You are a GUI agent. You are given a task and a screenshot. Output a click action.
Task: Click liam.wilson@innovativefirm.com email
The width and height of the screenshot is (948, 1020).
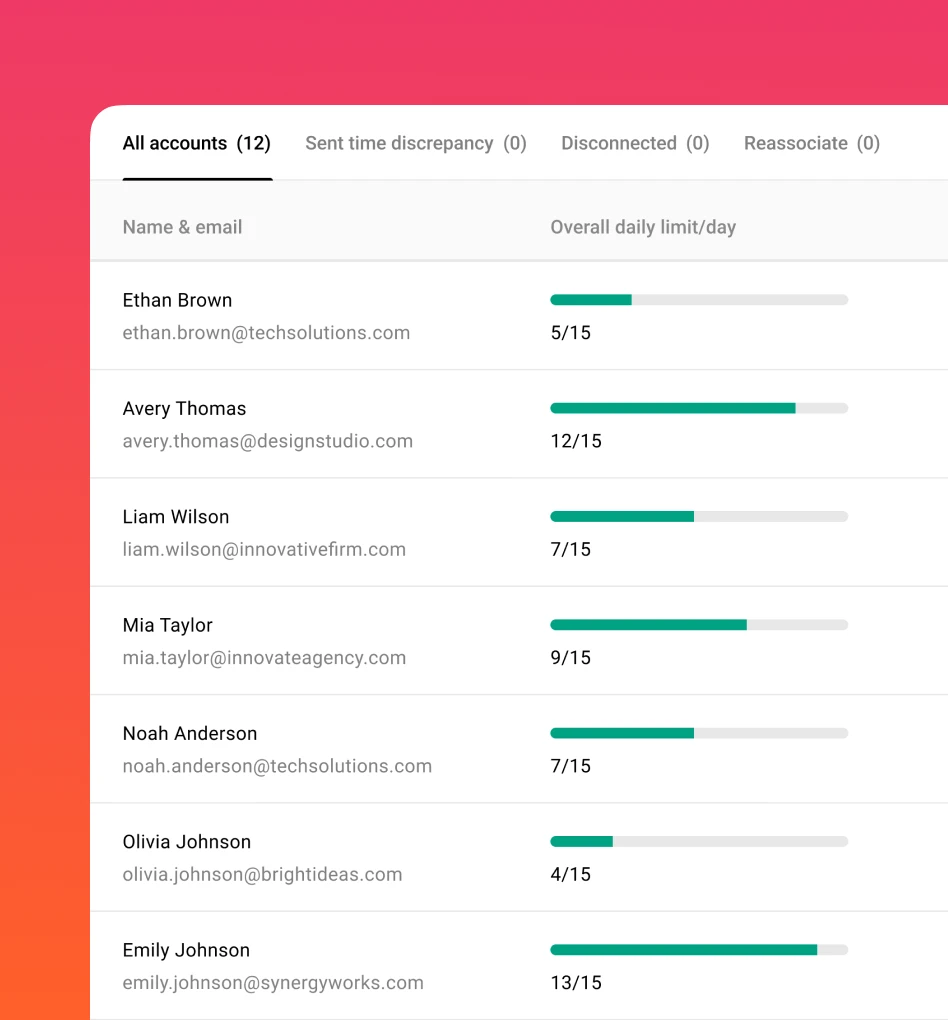coord(264,549)
